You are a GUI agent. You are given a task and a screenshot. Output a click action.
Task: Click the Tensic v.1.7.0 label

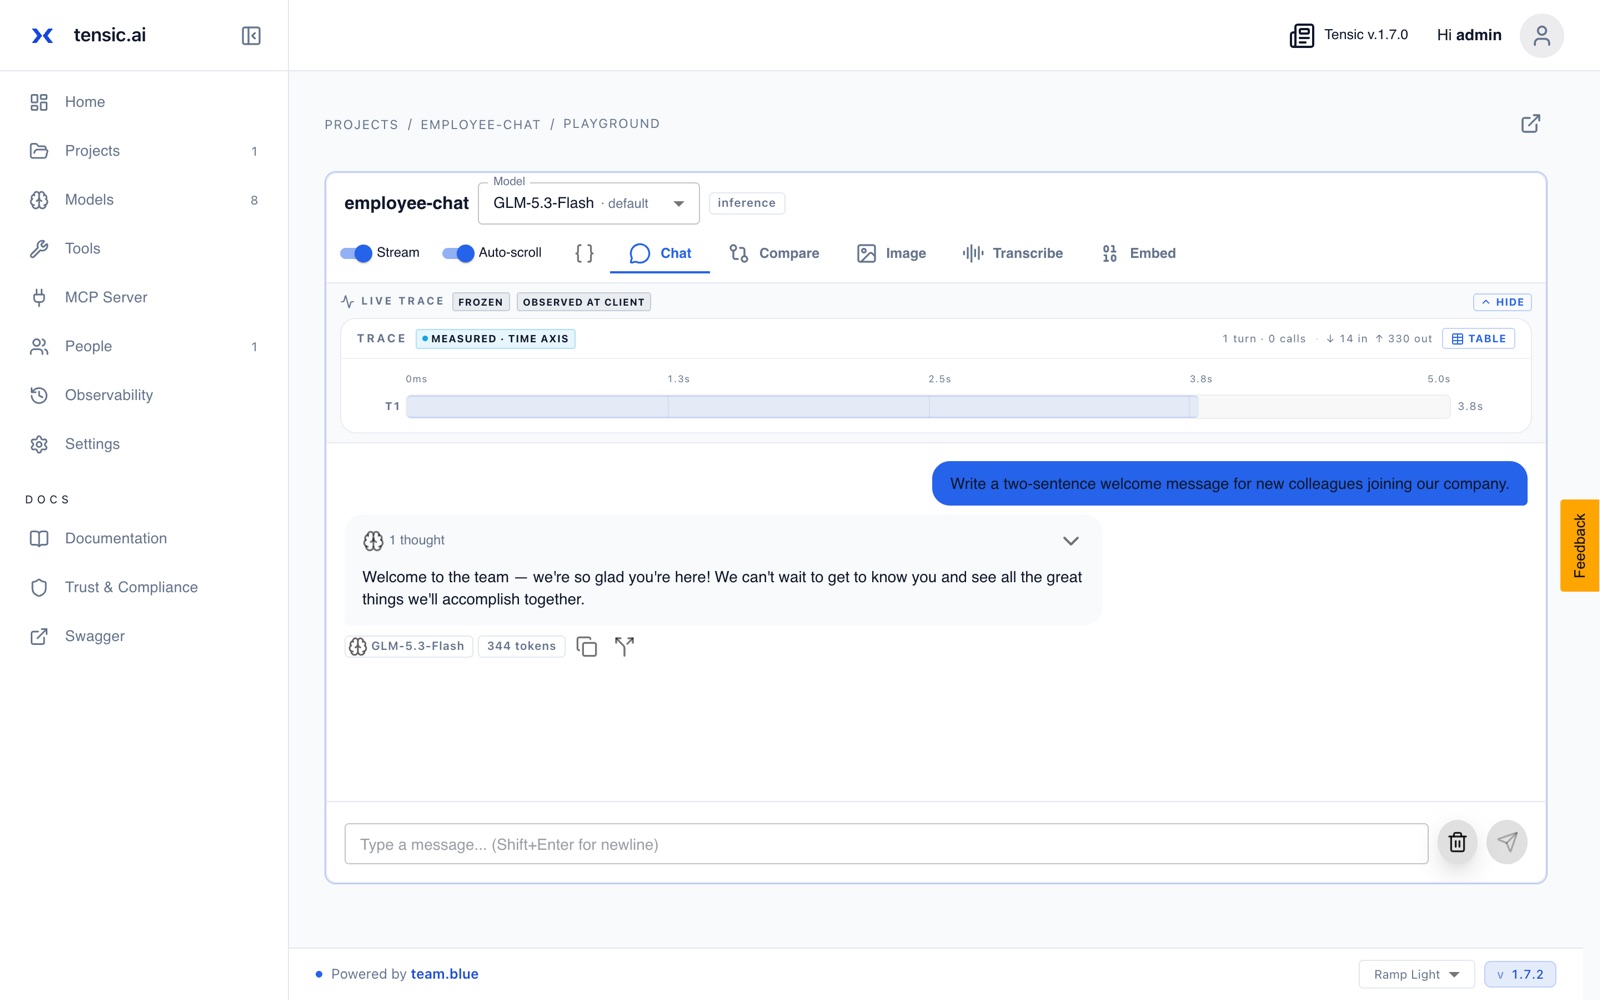(x=1366, y=35)
